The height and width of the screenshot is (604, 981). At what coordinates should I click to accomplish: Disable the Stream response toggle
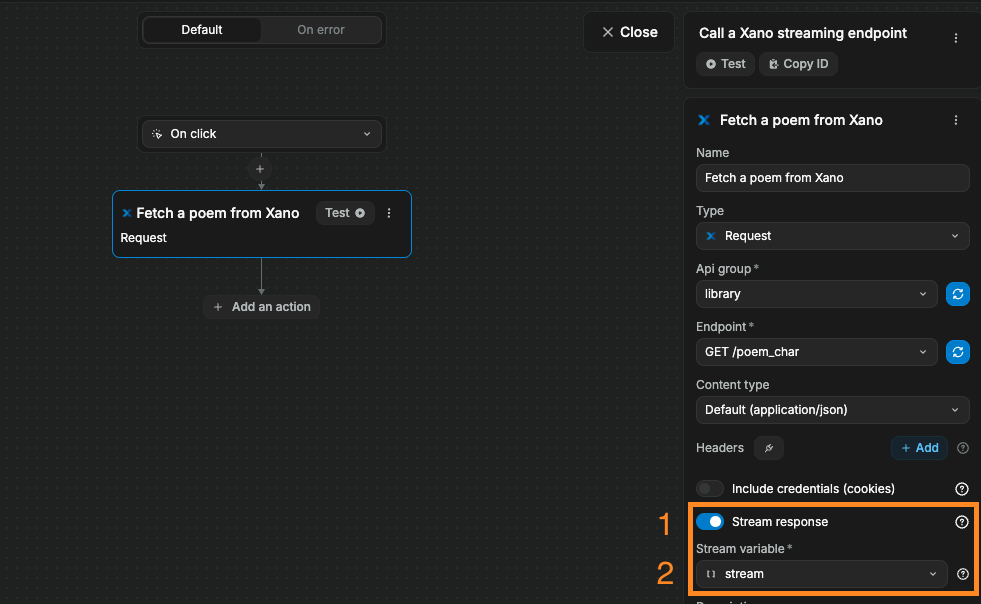pos(710,522)
